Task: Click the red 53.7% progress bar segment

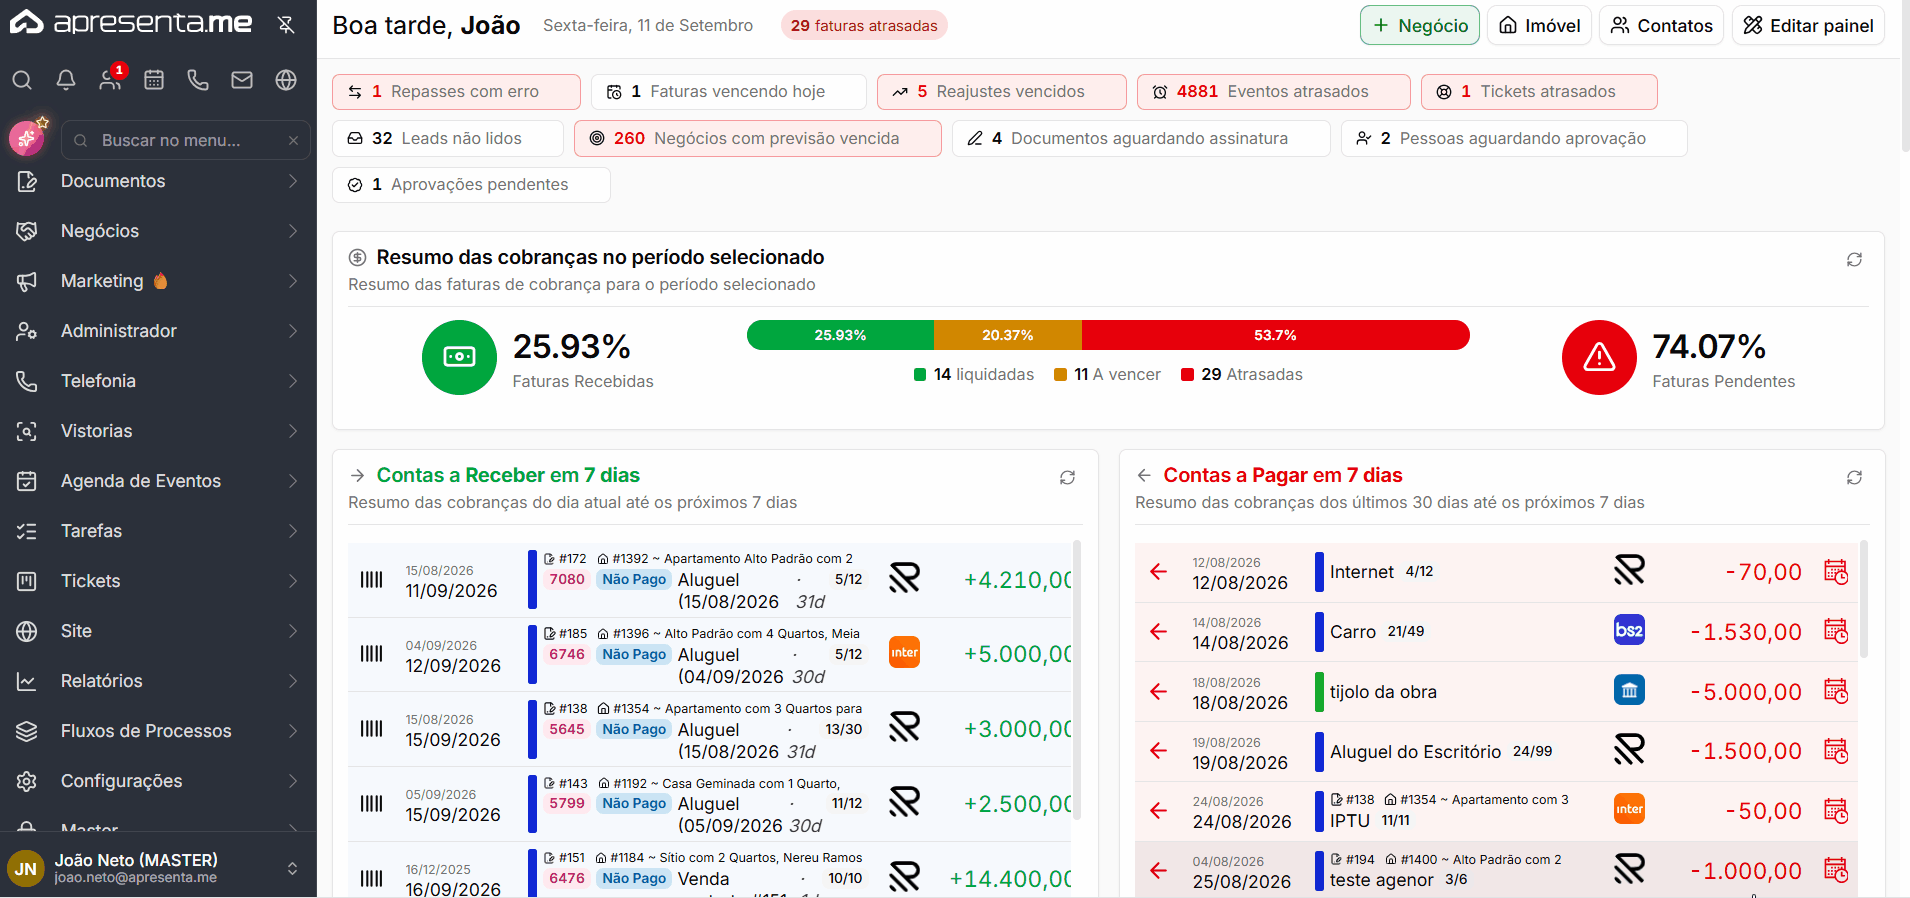Action: [x=1276, y=335]
